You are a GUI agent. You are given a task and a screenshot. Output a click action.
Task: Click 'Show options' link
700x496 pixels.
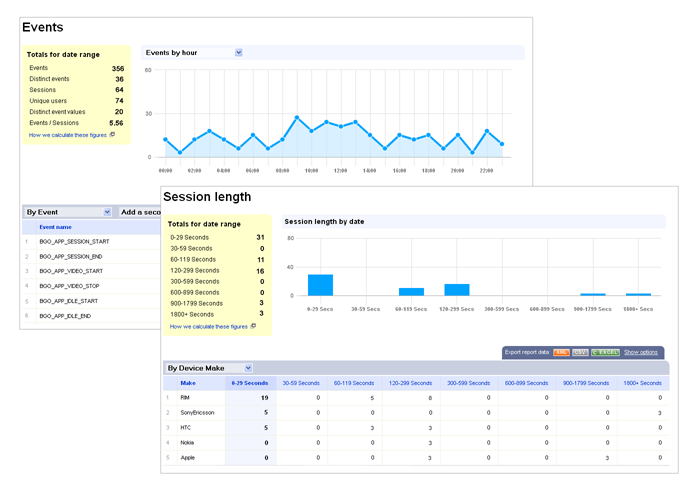coord(641,352)
